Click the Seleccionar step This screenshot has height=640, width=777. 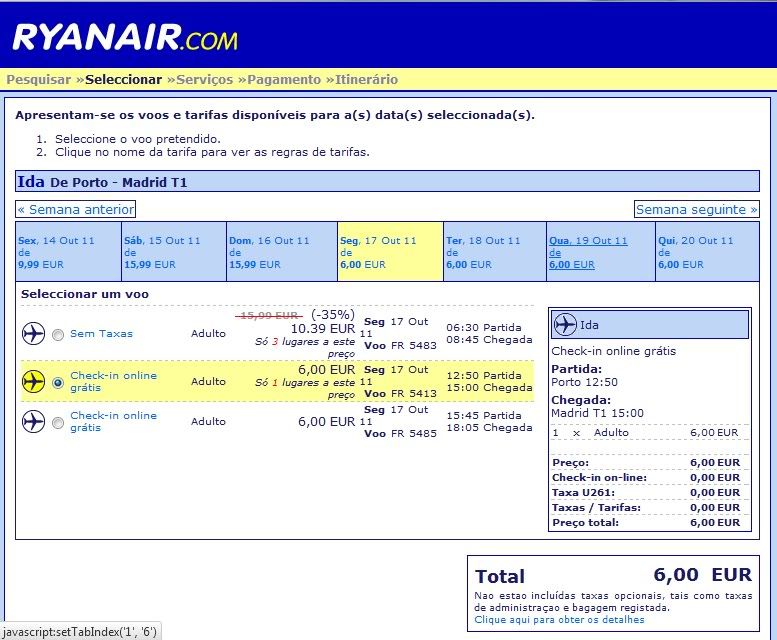[x=123, y=80]
